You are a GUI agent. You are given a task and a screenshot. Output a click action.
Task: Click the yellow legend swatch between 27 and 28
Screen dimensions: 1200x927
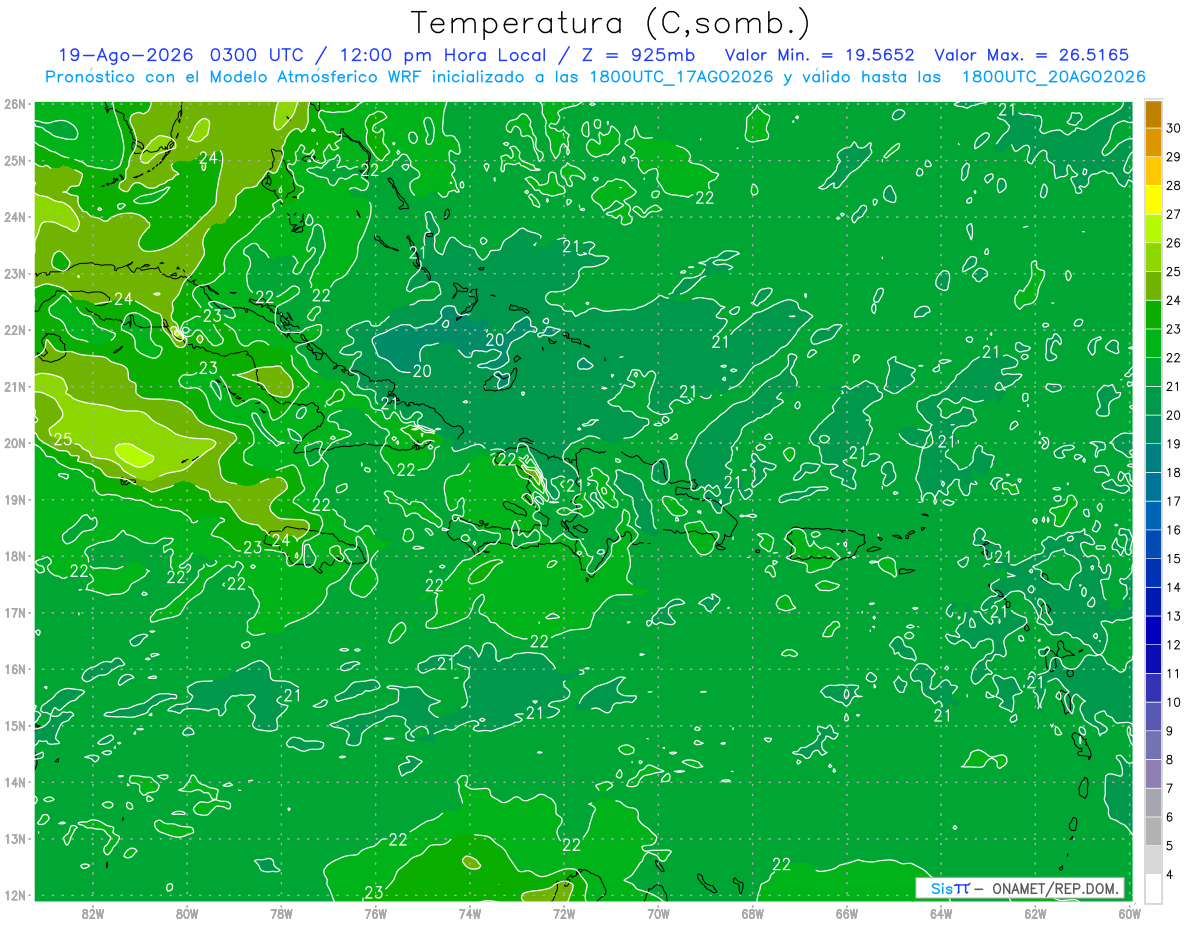click(x=1153, y=200)
